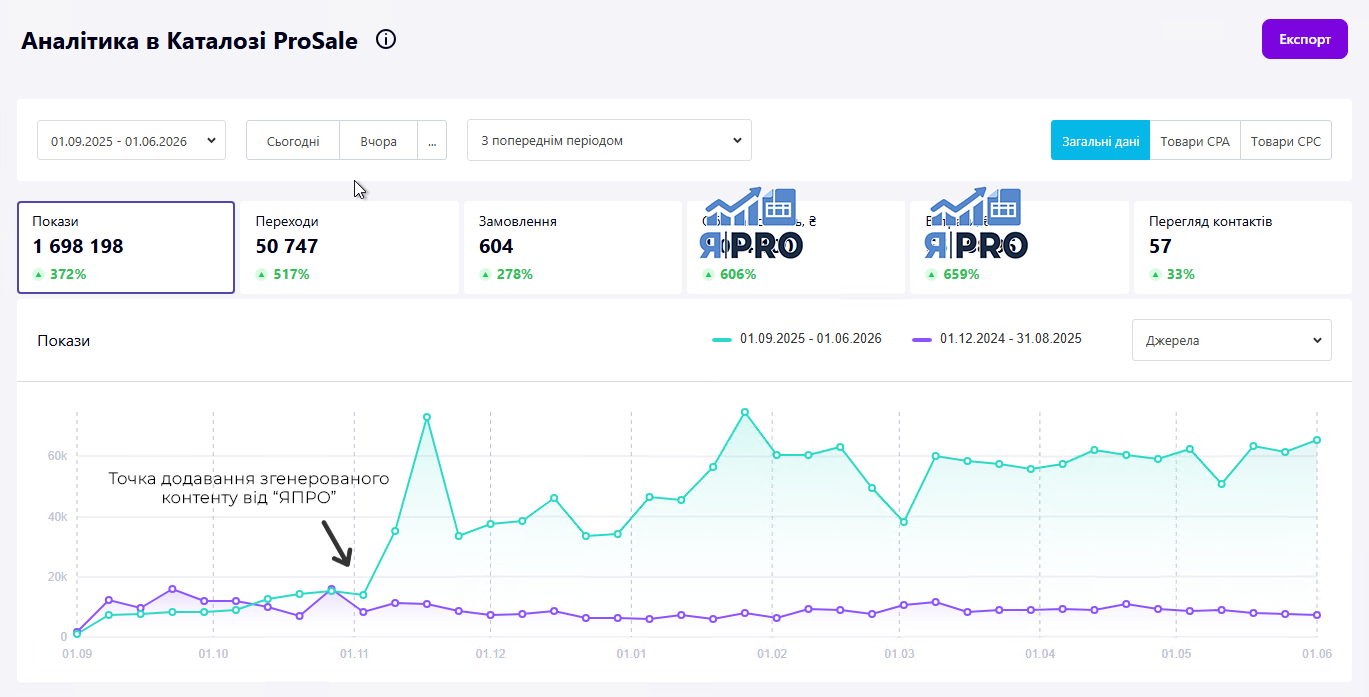The image size is (1369, 697).
Task: Select the Покази metric card
Action: (x=126, y=247)
